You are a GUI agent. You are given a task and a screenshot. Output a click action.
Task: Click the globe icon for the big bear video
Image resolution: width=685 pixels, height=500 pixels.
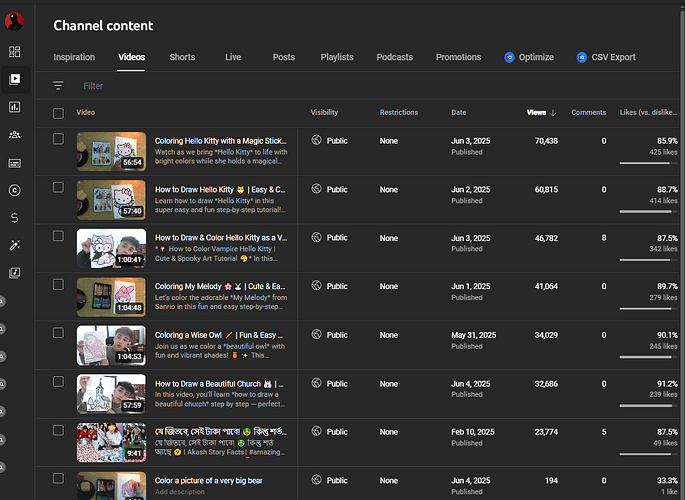pos(317,480)
